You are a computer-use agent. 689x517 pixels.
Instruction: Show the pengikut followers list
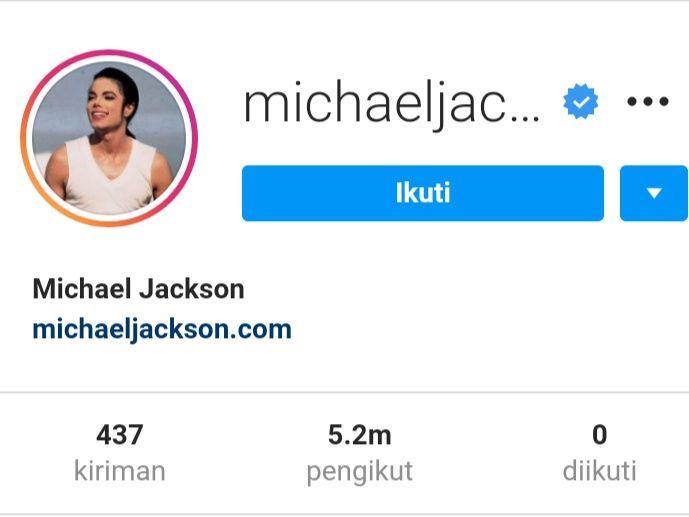[359, 472]
